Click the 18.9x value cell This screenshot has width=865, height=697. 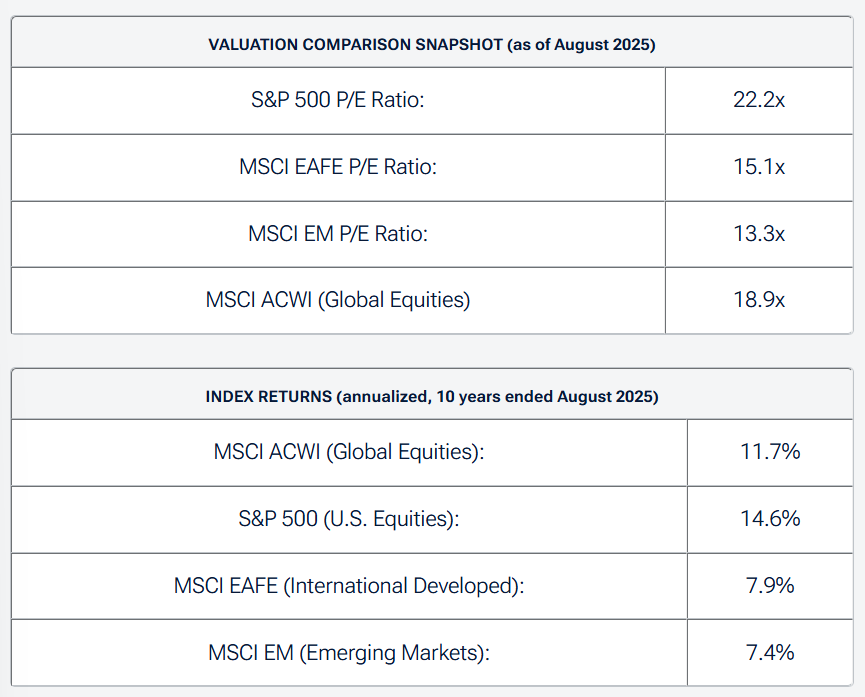(x=759, y=299)
